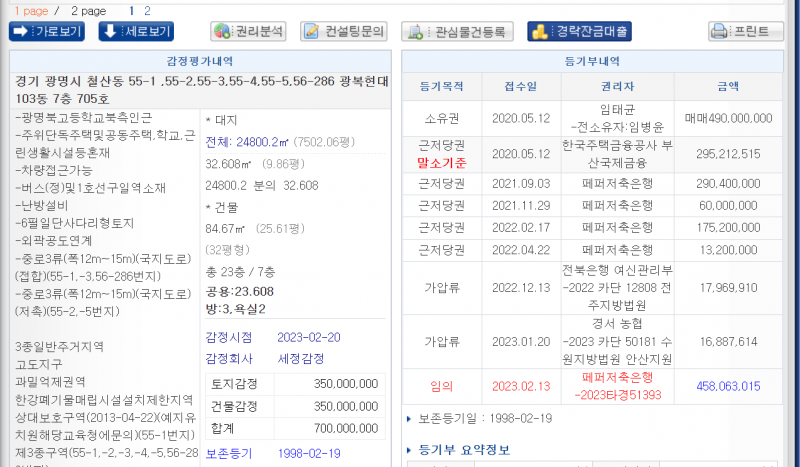The height and width of the screenshot is (467, 800).
Task: Click 전체: 24800.2㎡ land area text
Action: (247, 142)
